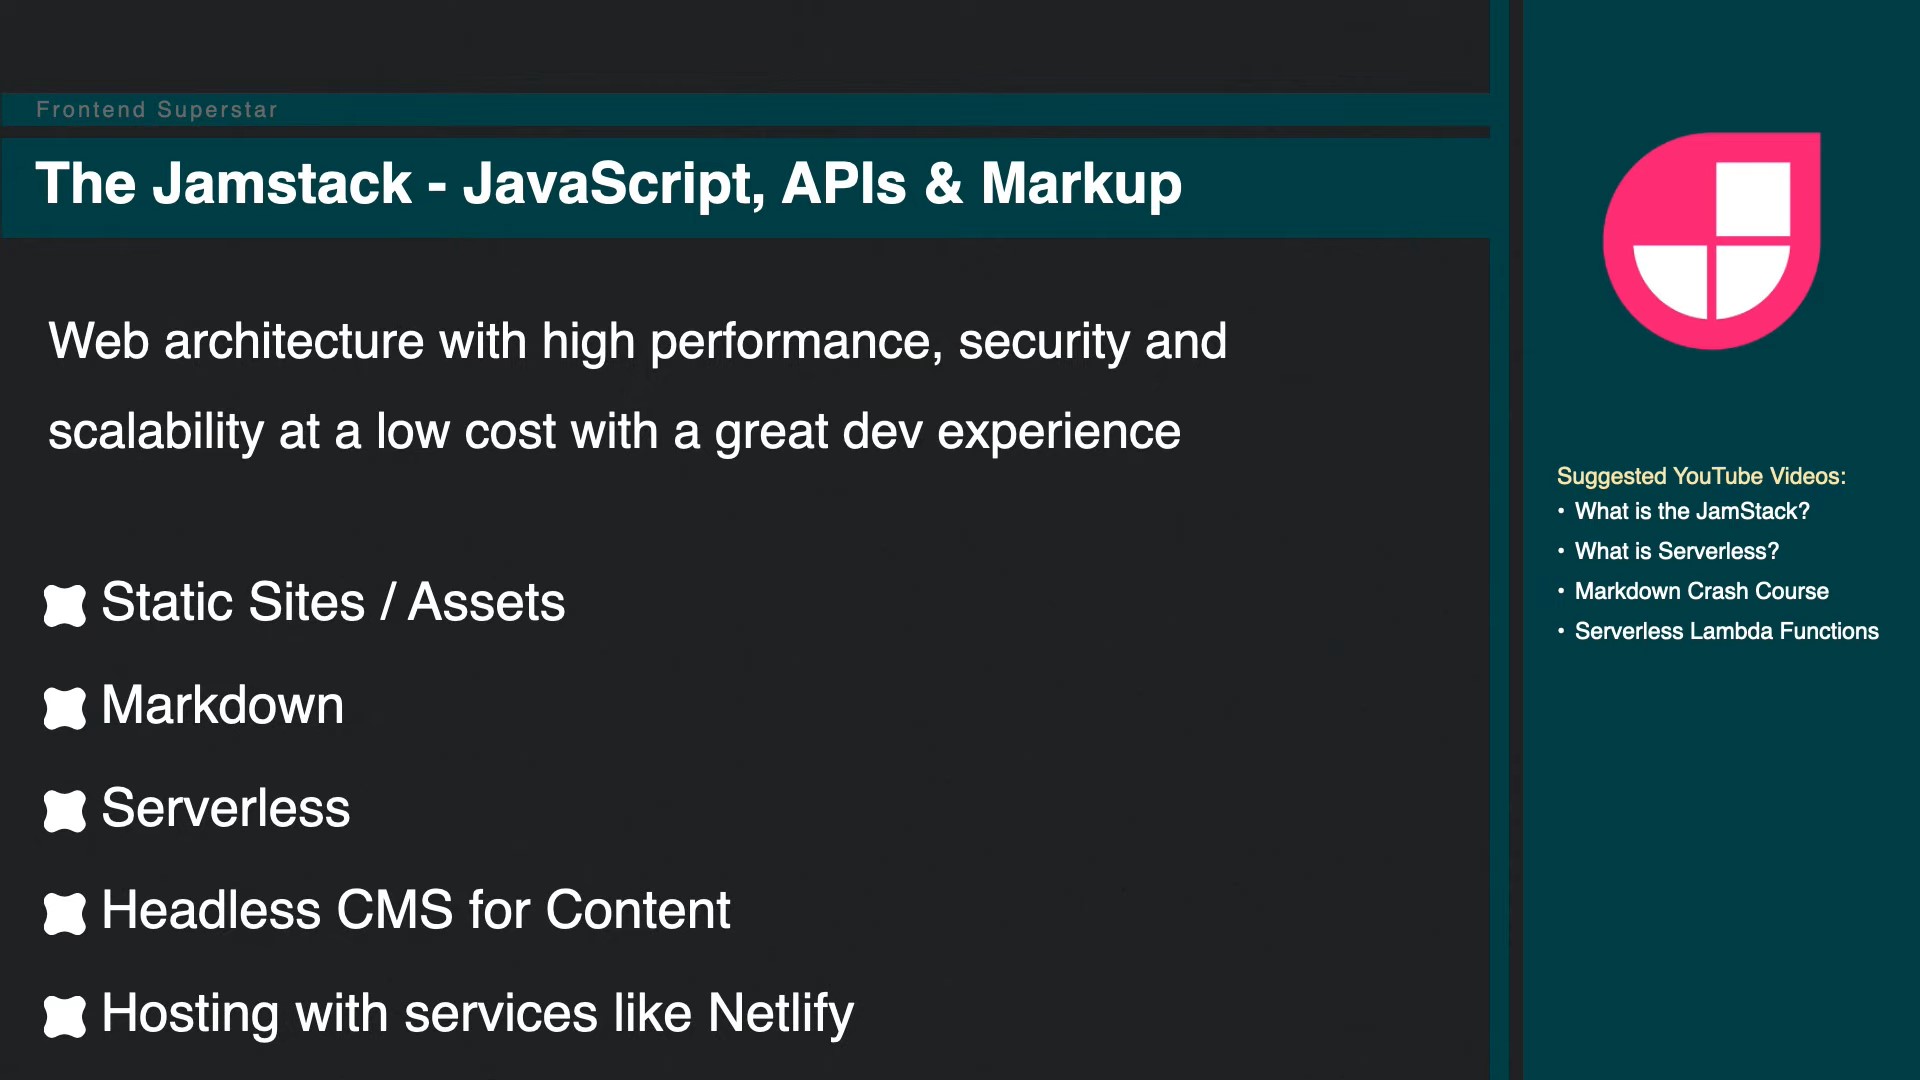Click bullet icon beside Headless CMS for Content
This screenshot has height=1080, width=1920.
[x=65, y=913]
